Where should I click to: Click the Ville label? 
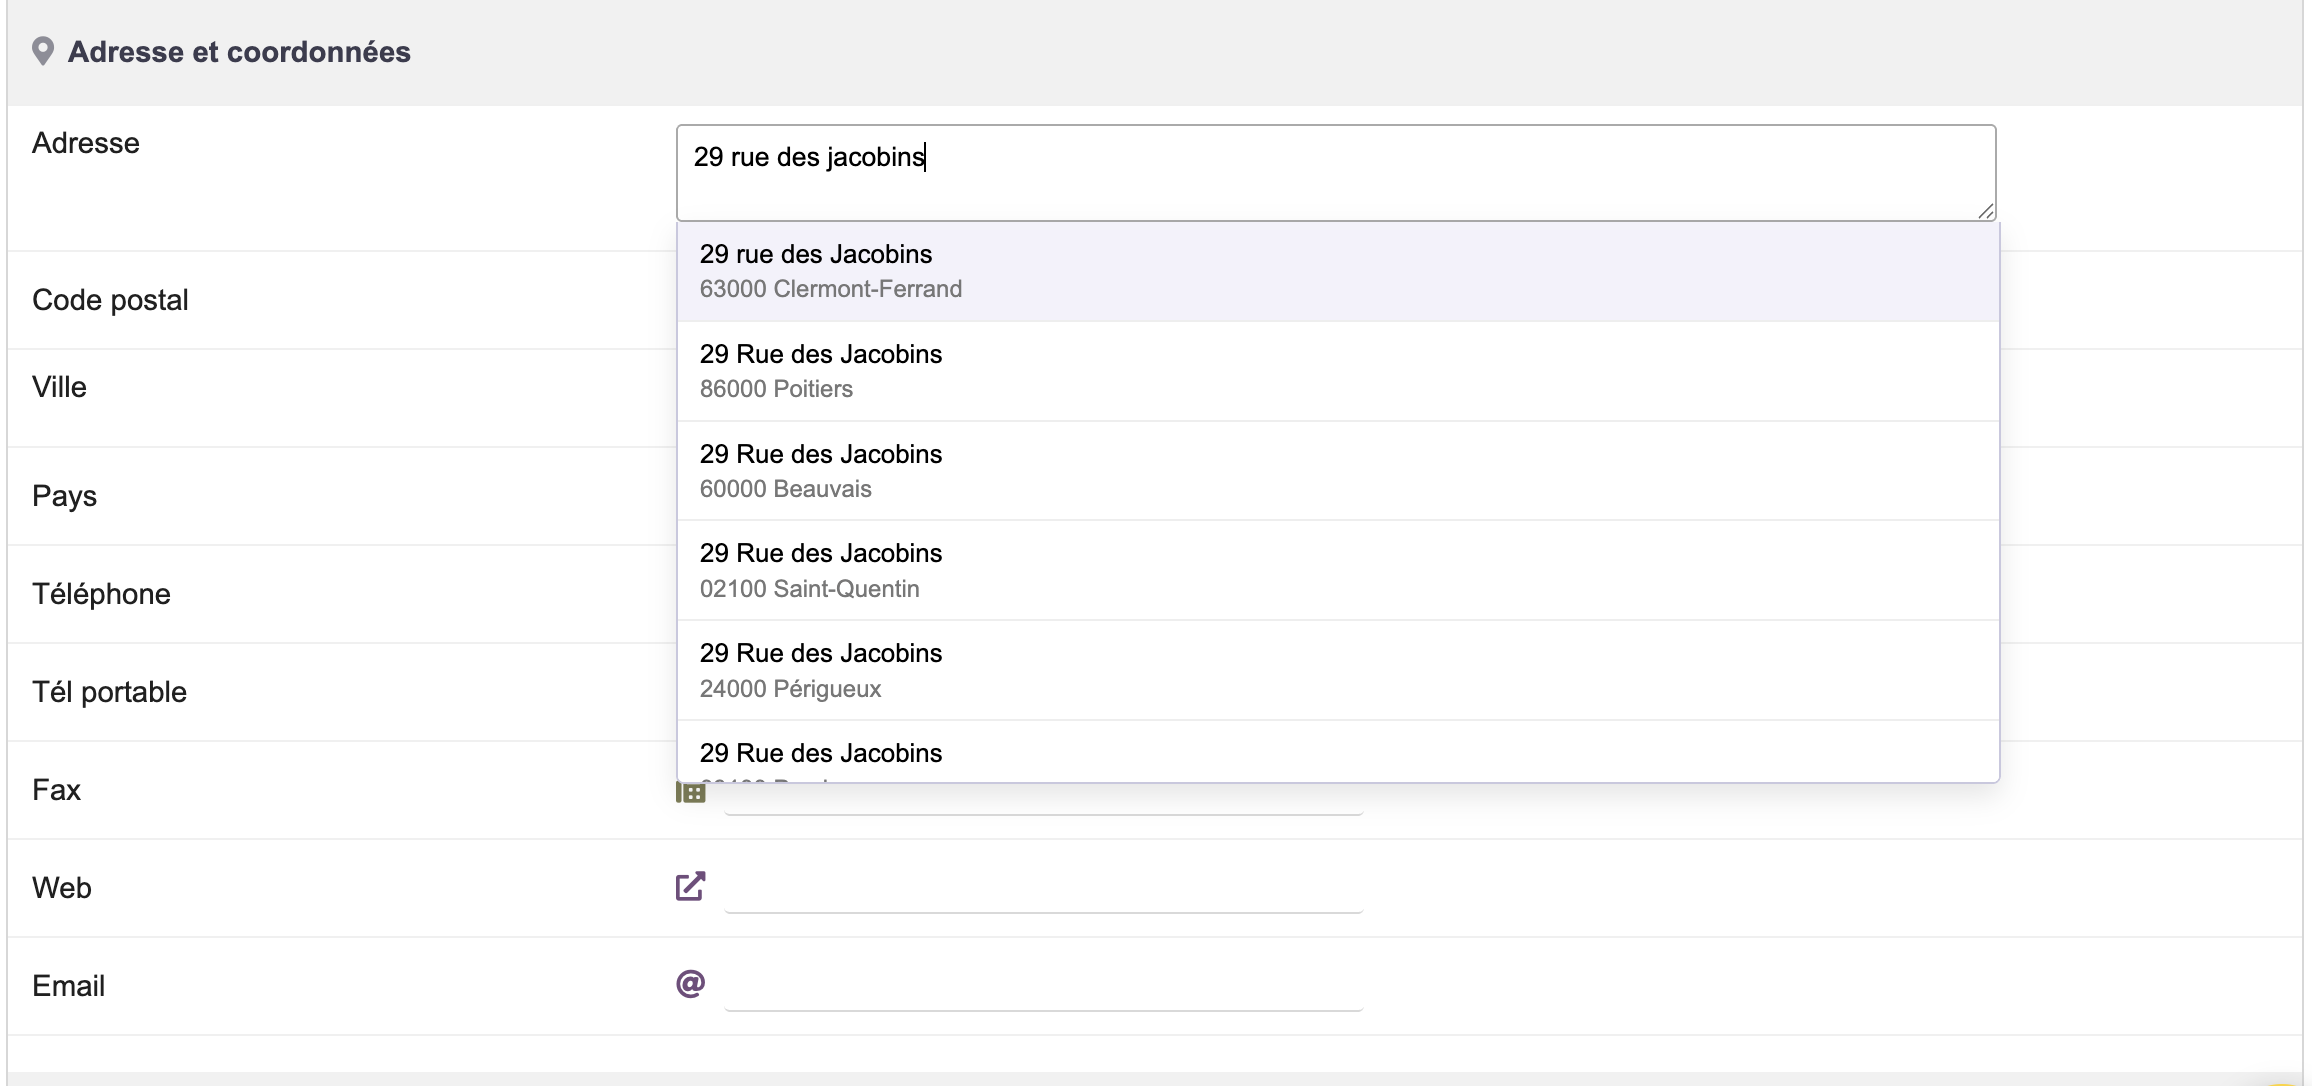point(59,387)
